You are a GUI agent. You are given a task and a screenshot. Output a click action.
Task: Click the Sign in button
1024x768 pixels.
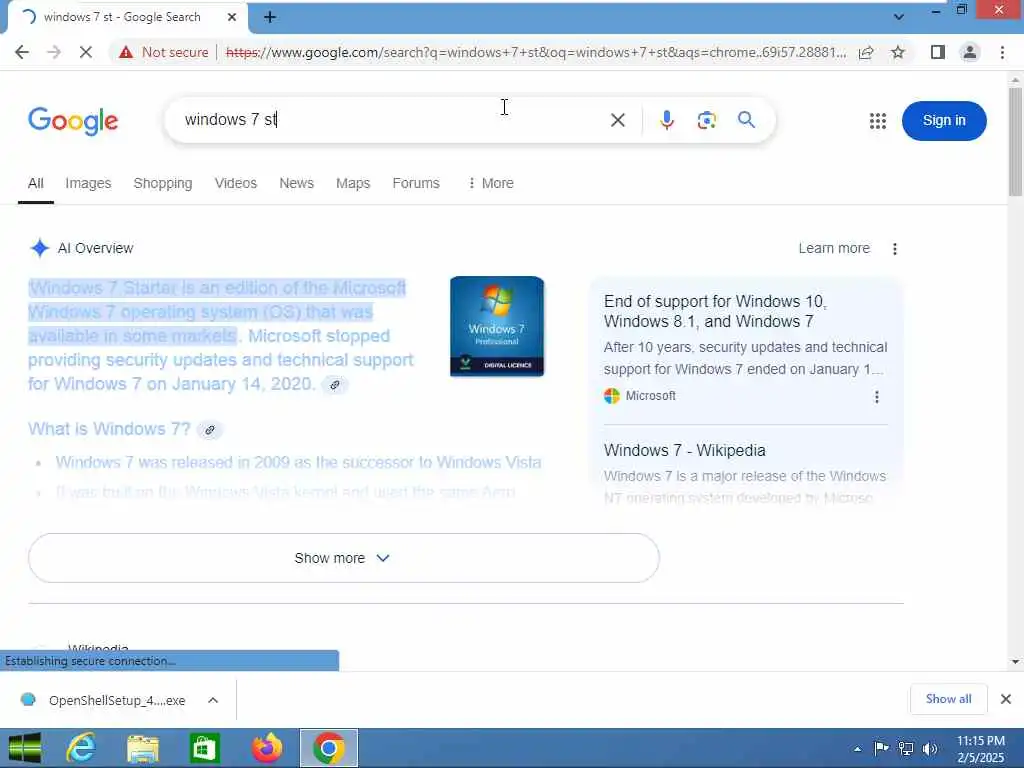coord(944,121)
